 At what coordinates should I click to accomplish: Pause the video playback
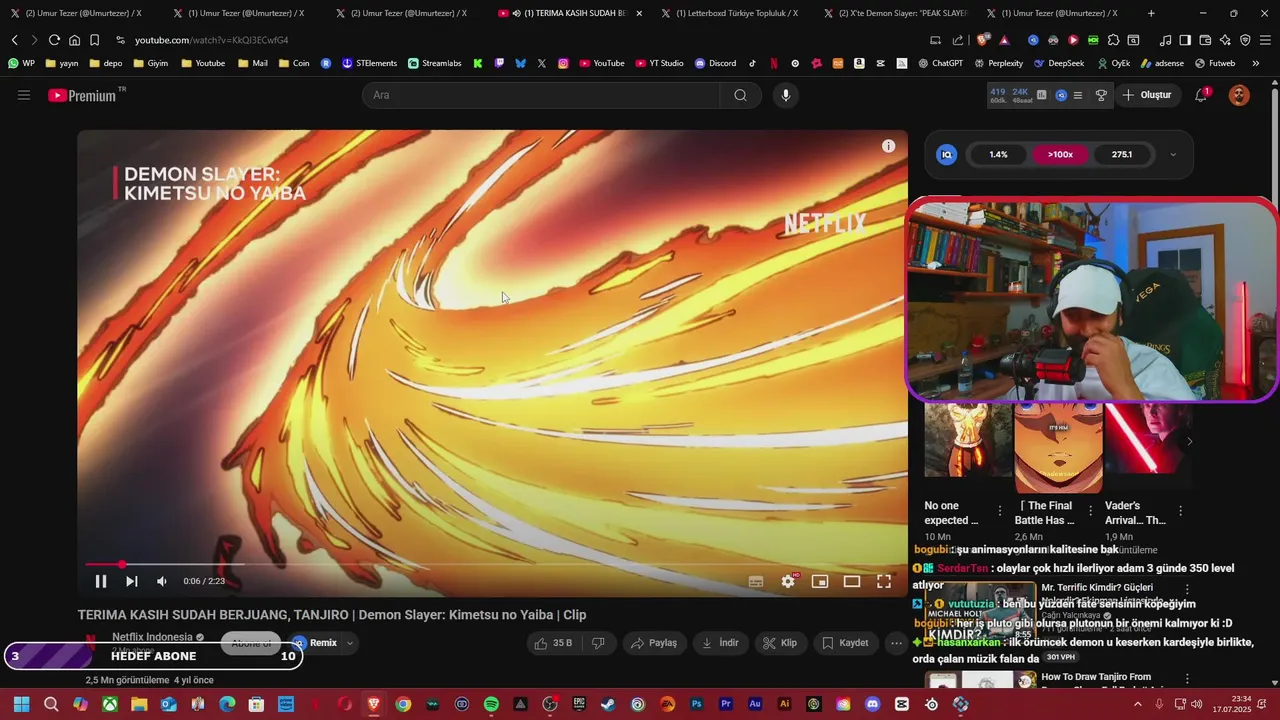(101, 581)
